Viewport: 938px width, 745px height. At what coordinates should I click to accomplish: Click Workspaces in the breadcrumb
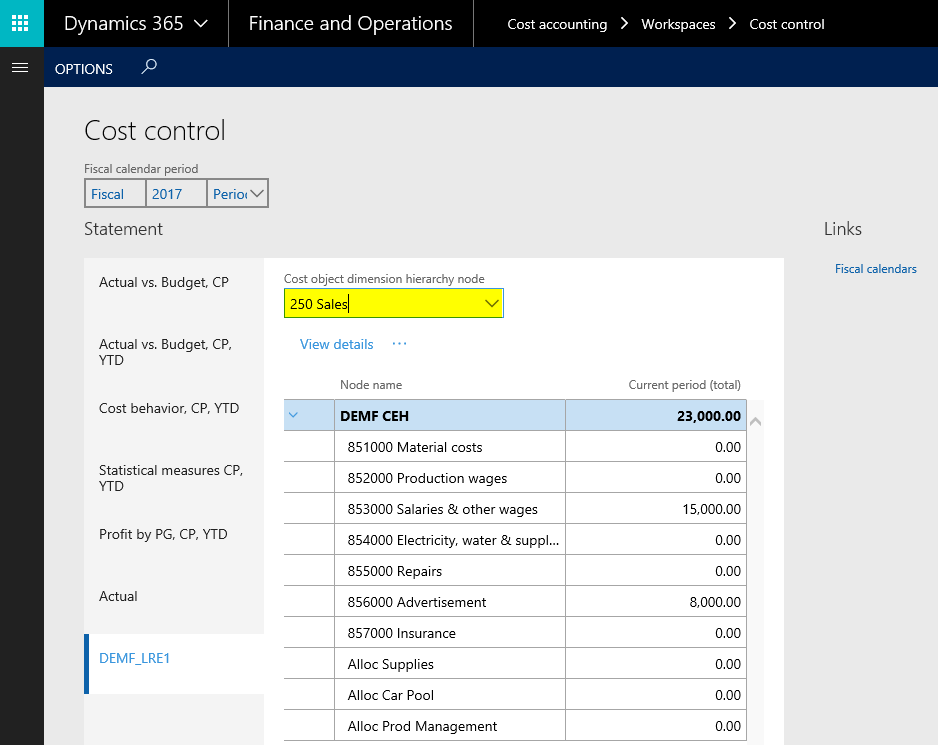678,24
